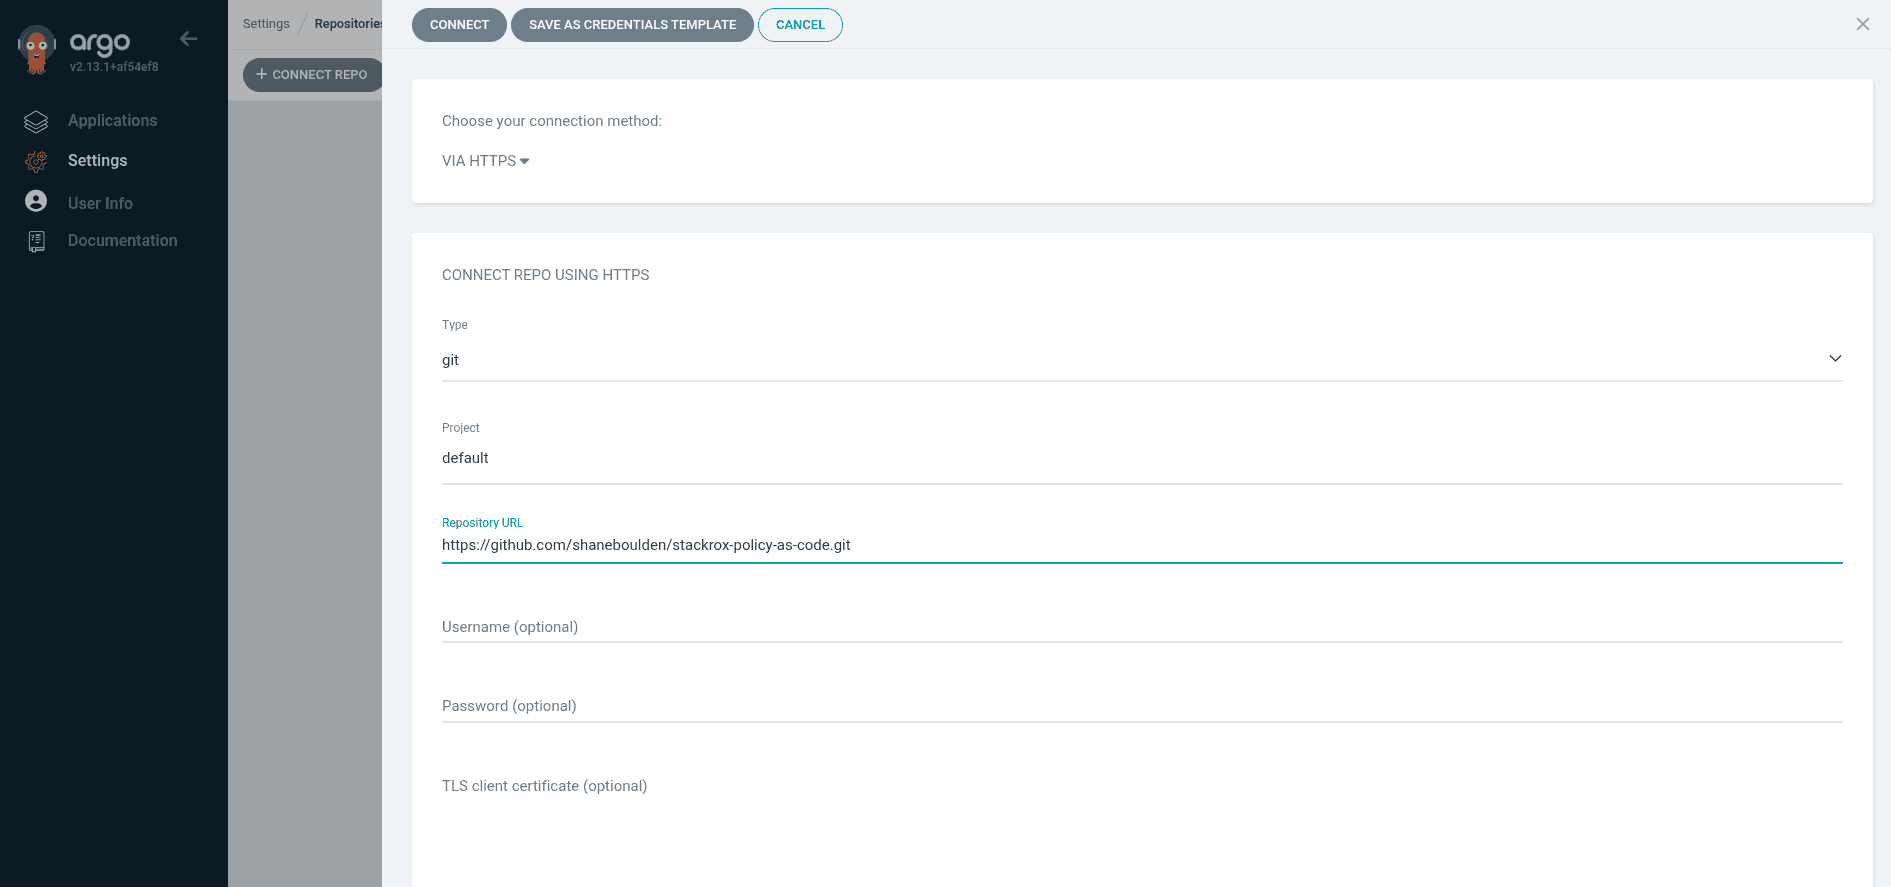Open User Info in the sidebar
Viewport: 1891px width, 887px height.
pos(100,203)
